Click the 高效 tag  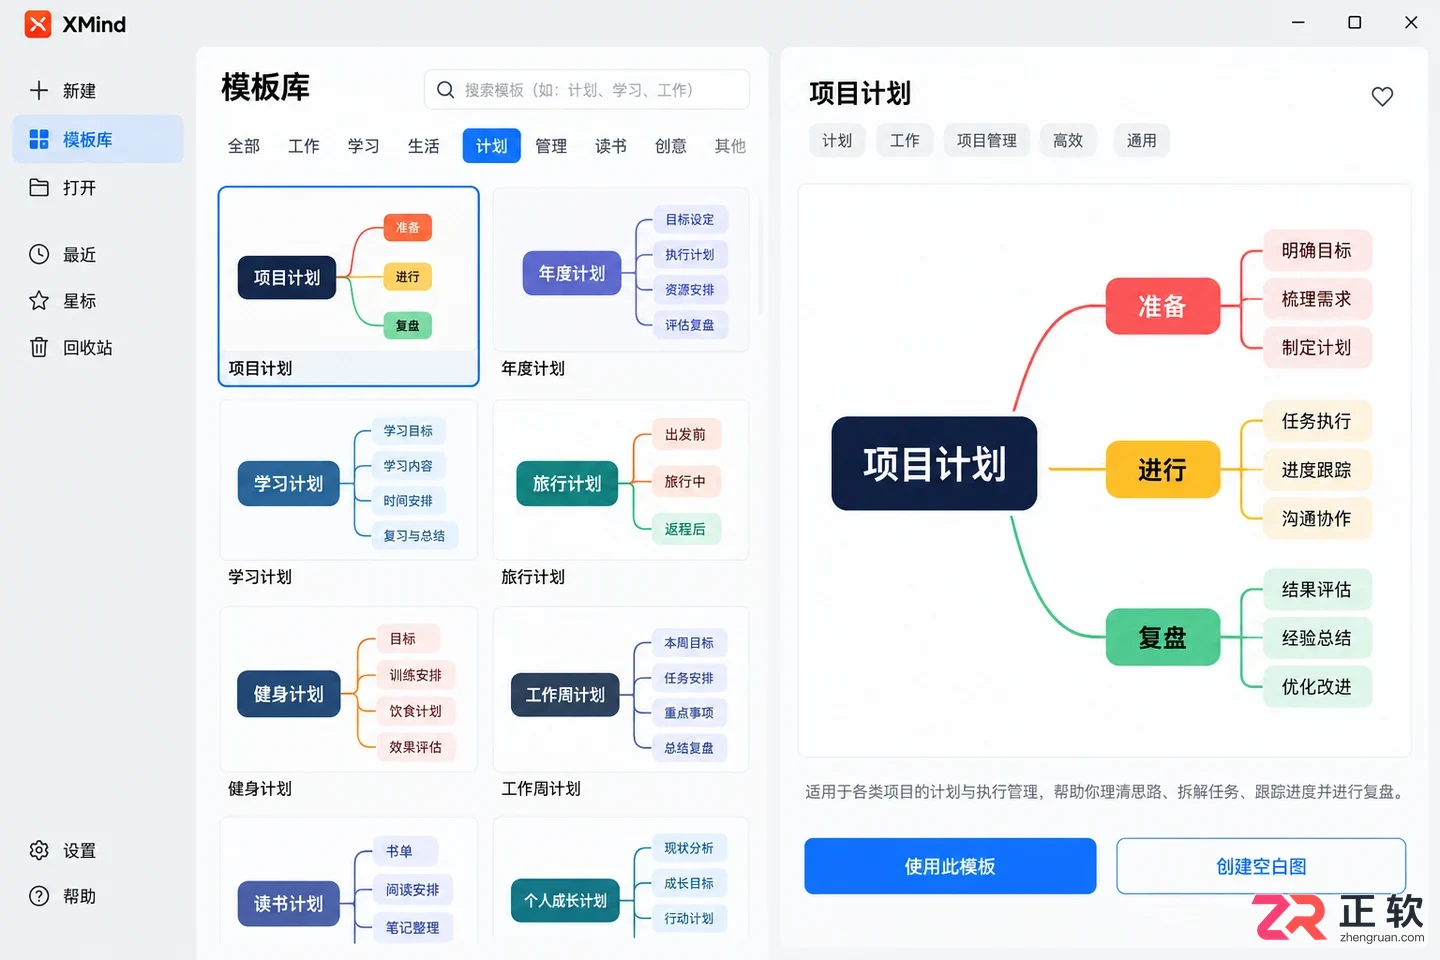click(x=1068, y=141)
